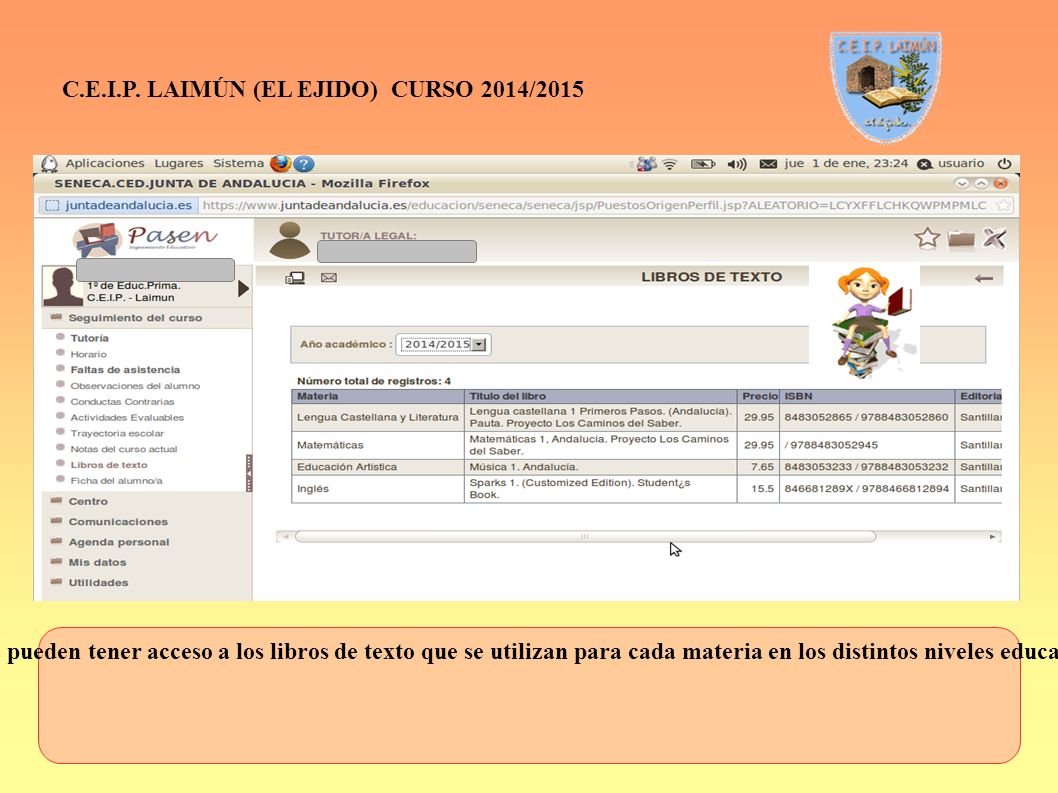Click the tutor legal avatar icon
Screen dimensions: 1058x793
click(289, 240)
